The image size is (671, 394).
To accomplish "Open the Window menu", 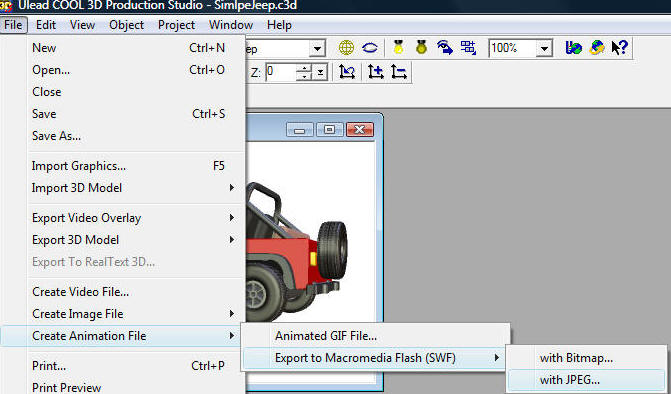I will 231,25.
